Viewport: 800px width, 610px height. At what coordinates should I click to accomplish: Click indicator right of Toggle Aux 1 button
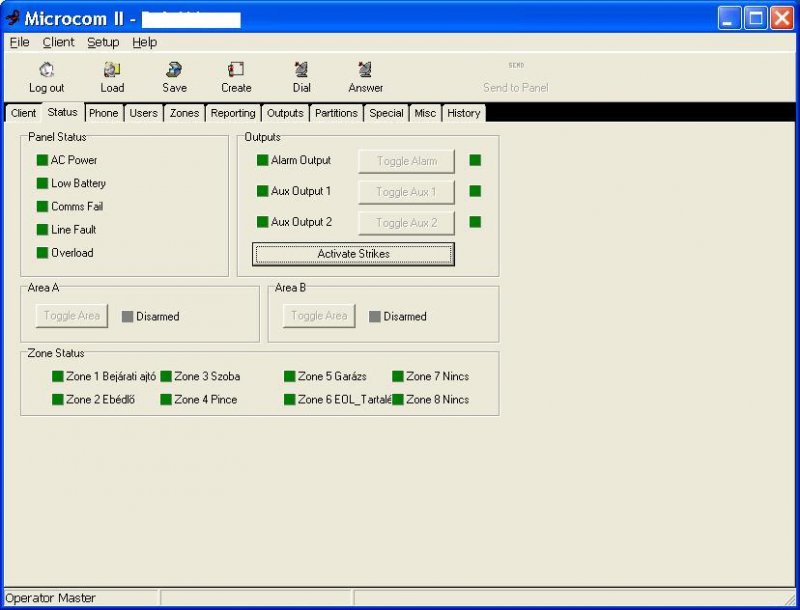pyautogui.click(x=475, y=191)
